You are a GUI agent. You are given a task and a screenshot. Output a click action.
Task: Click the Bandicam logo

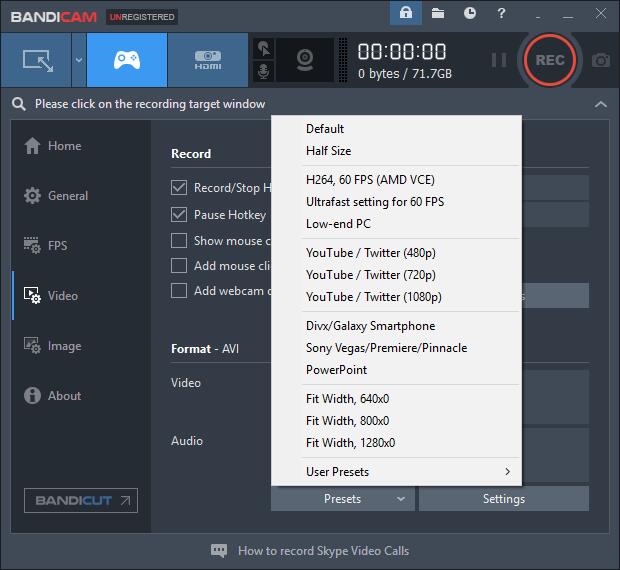(54, 17)
